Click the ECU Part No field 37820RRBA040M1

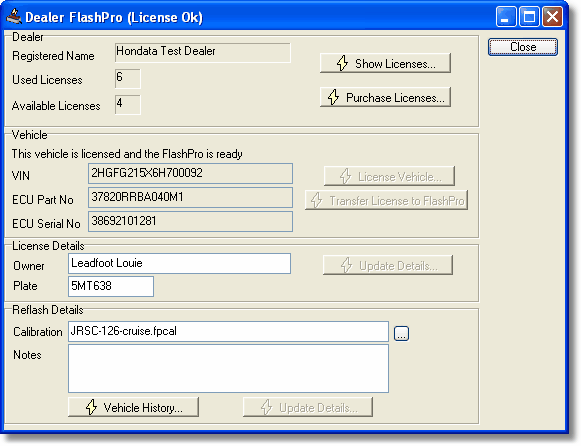(190, 197)
